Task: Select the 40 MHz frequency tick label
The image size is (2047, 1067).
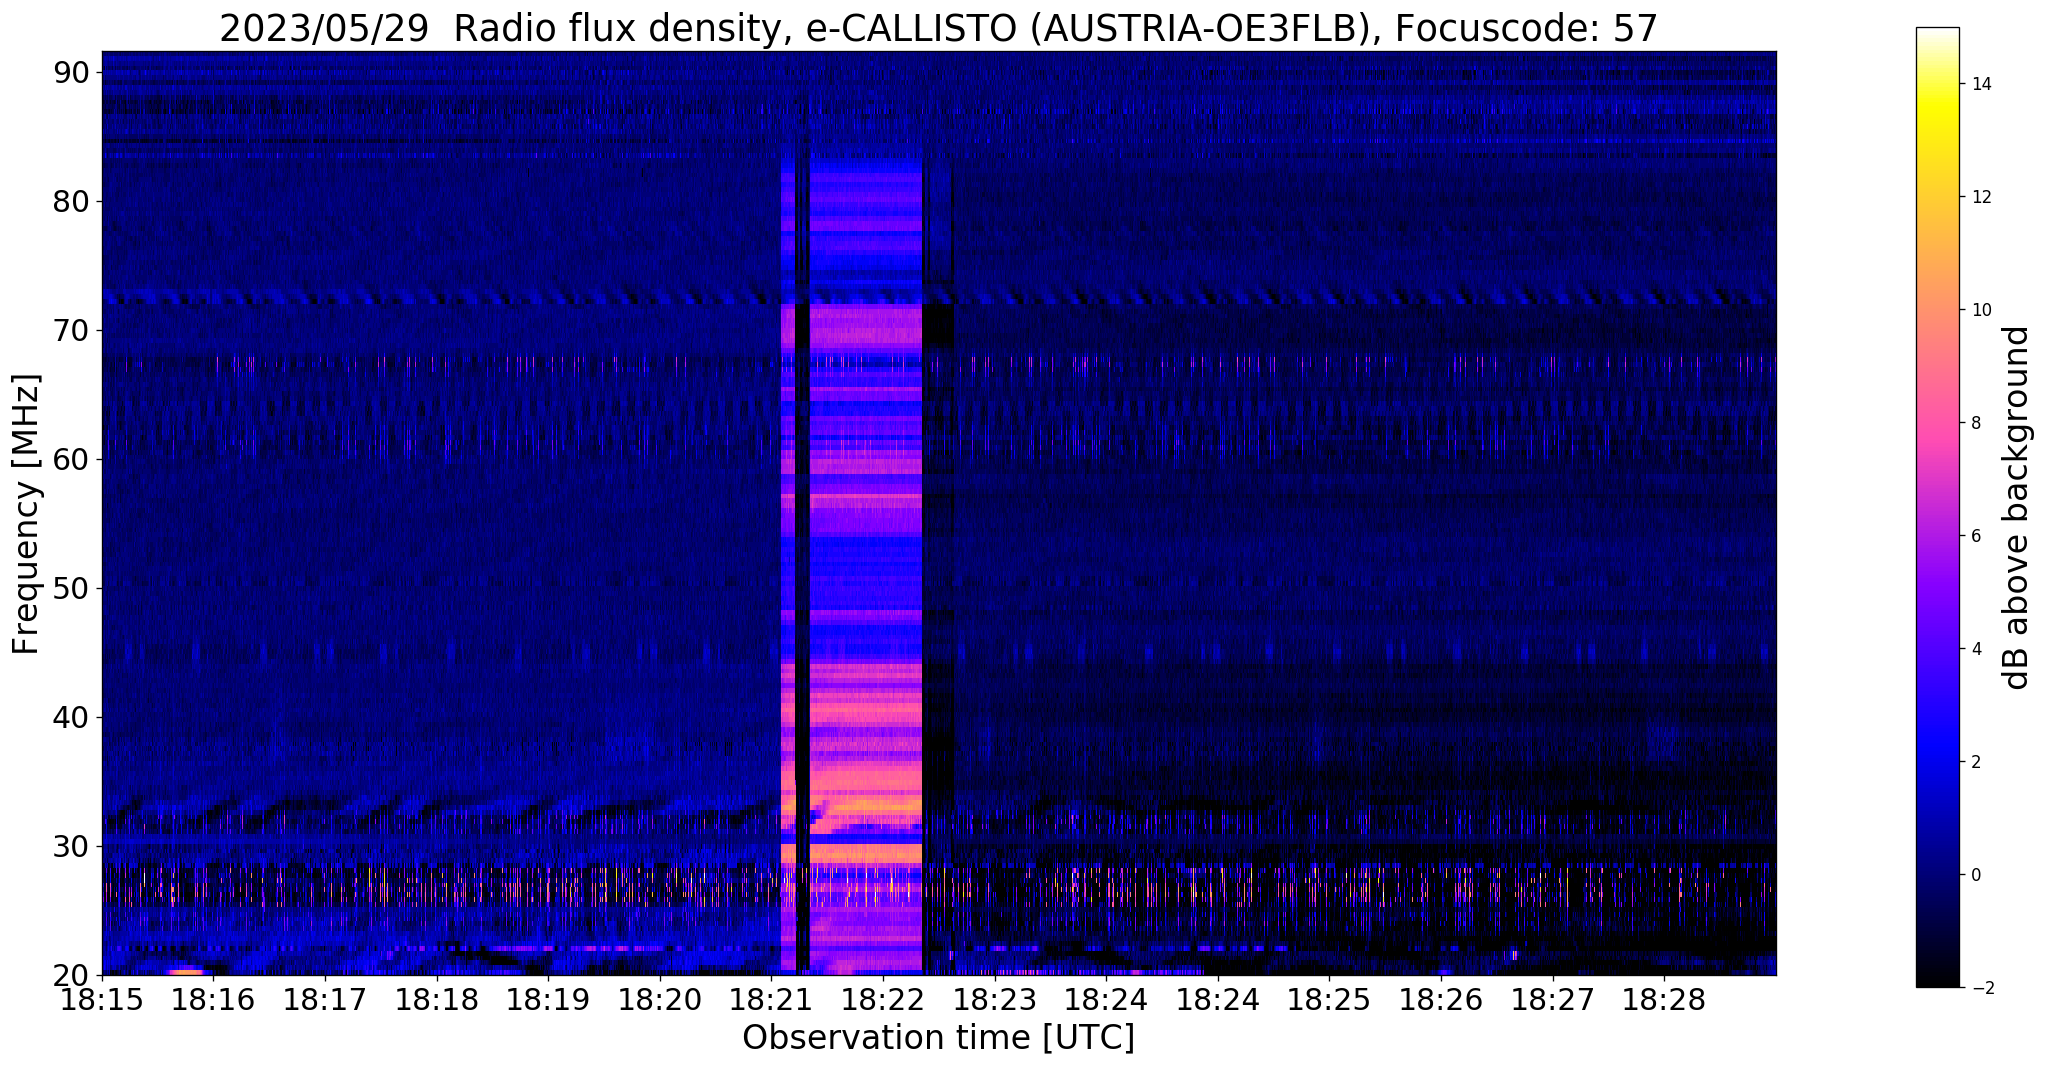Action: (74, 717)
